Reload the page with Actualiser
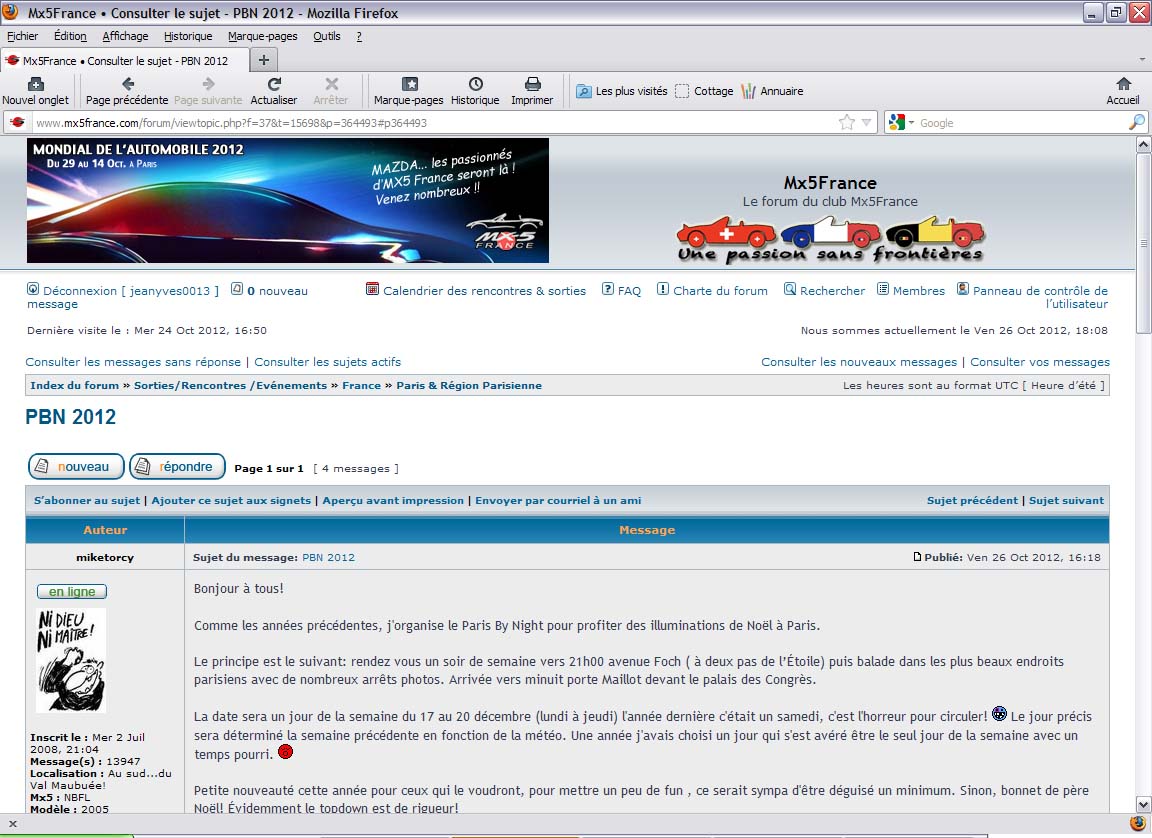The width and height of the screenshot is (1152, 838). [274, 92]
